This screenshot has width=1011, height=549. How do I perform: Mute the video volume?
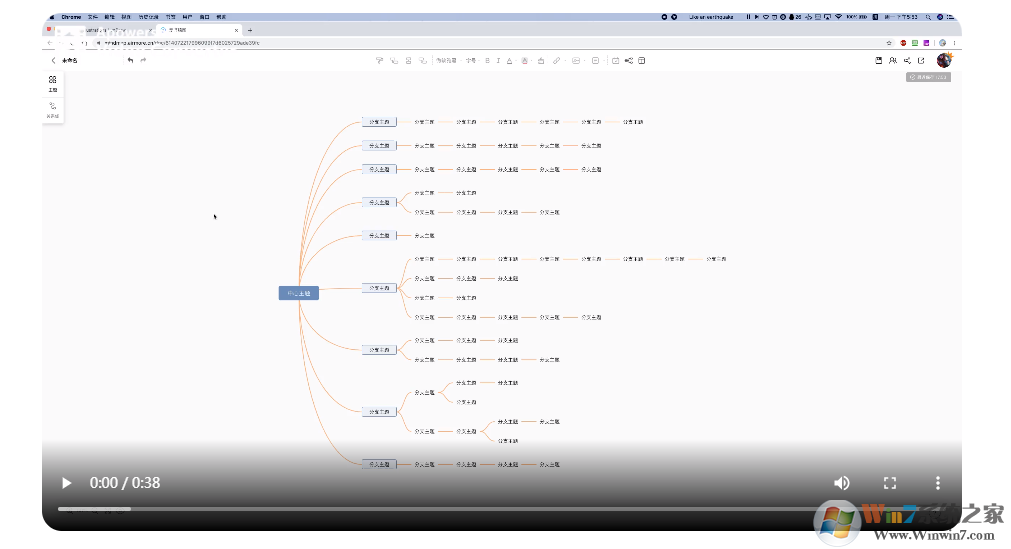[x=842, y=483]
